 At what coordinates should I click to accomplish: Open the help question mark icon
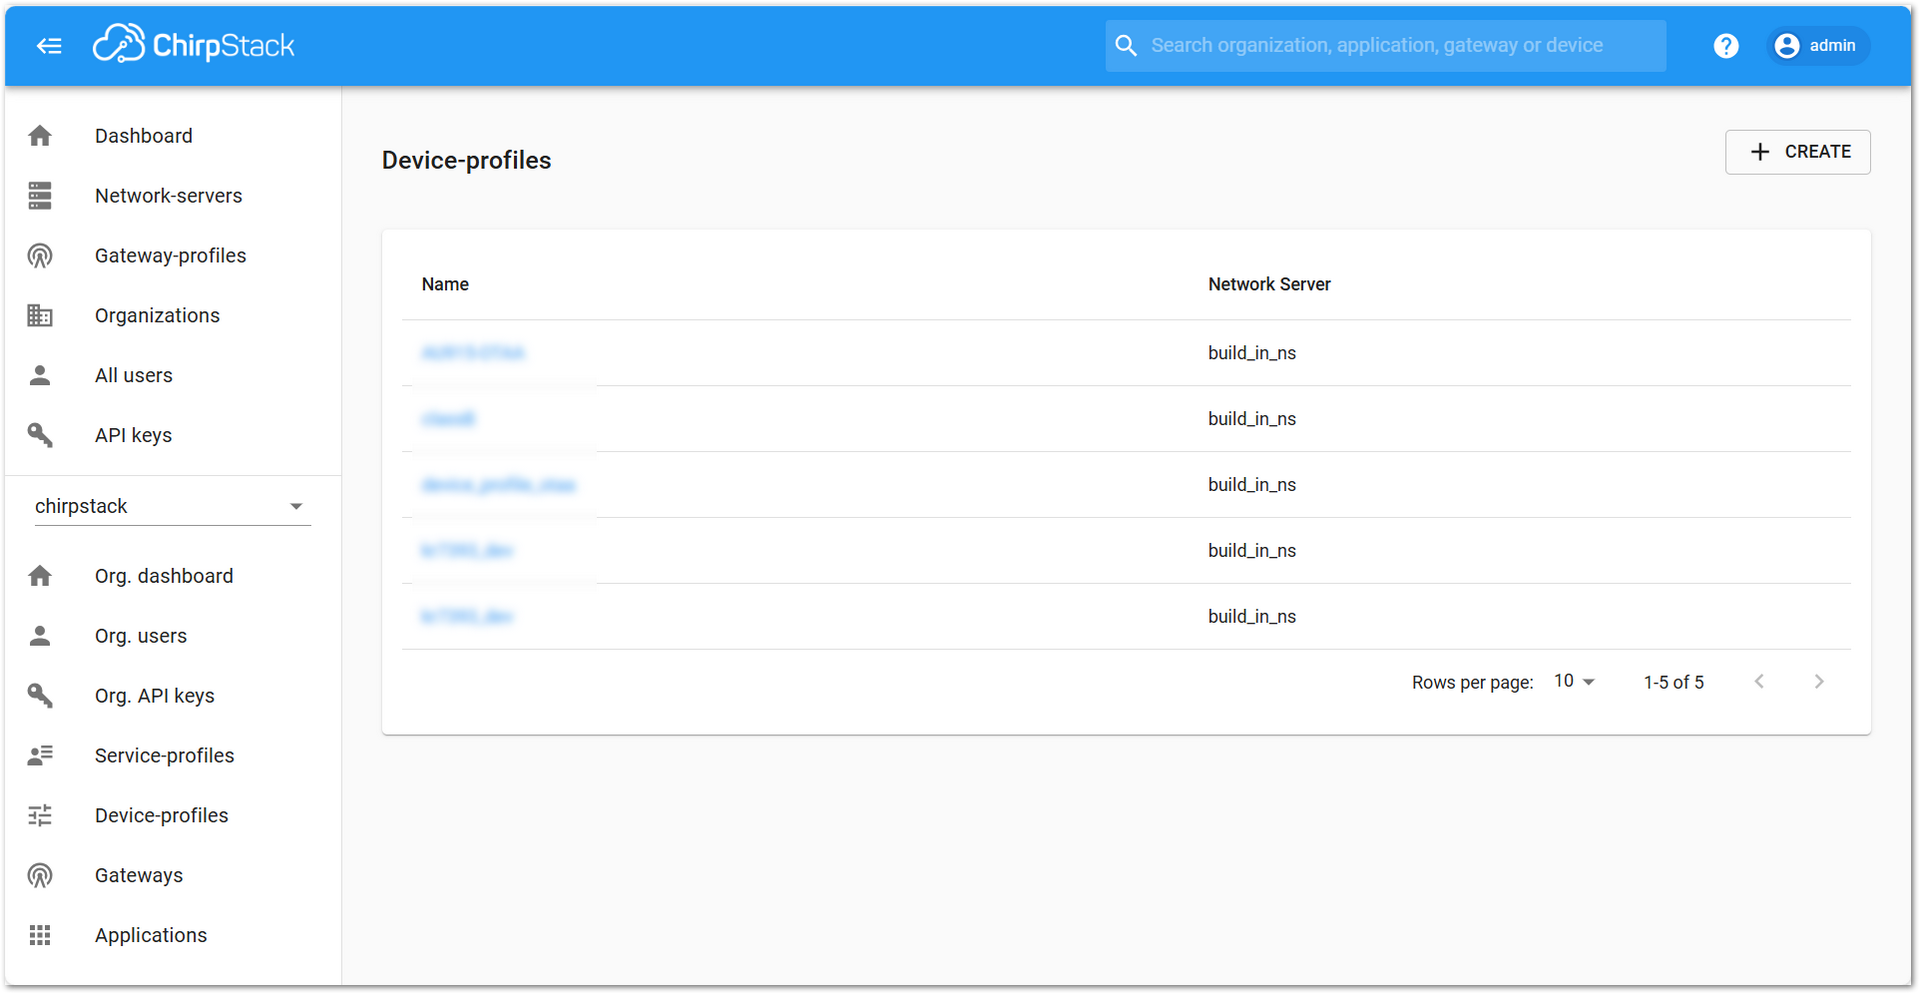(x=1725, y=45)
